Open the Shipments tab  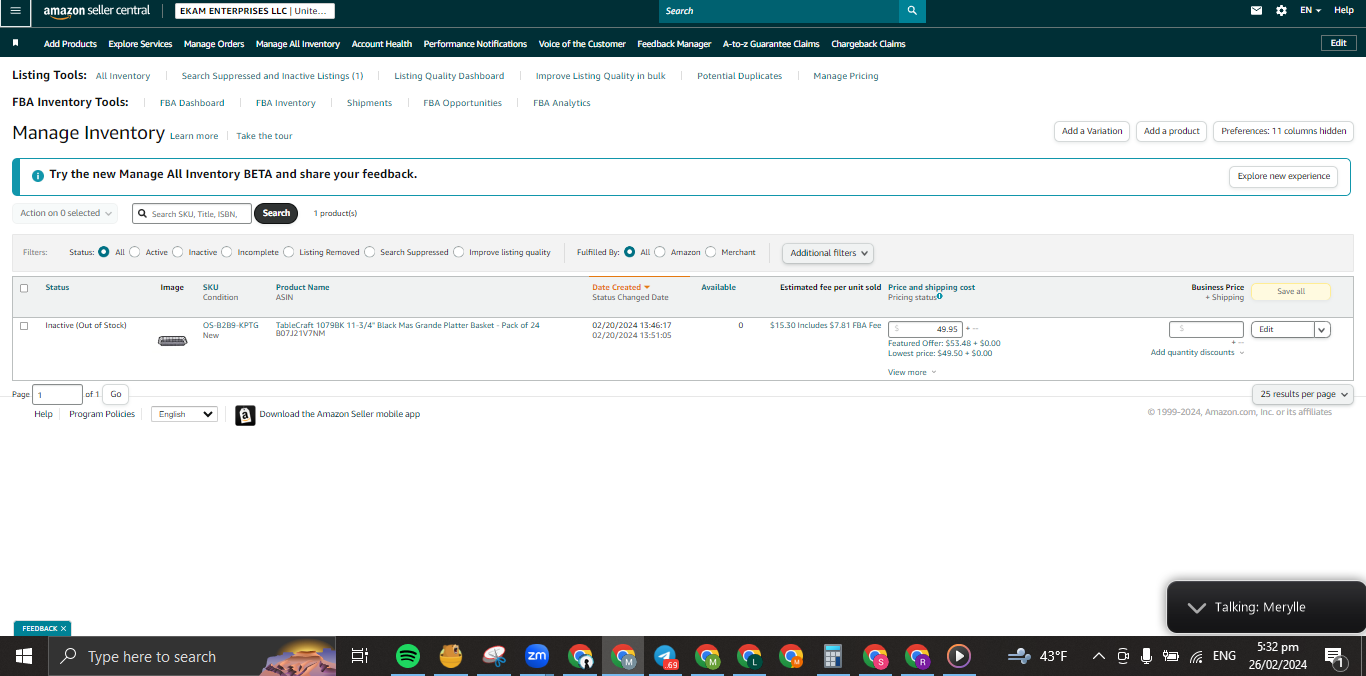369,103
